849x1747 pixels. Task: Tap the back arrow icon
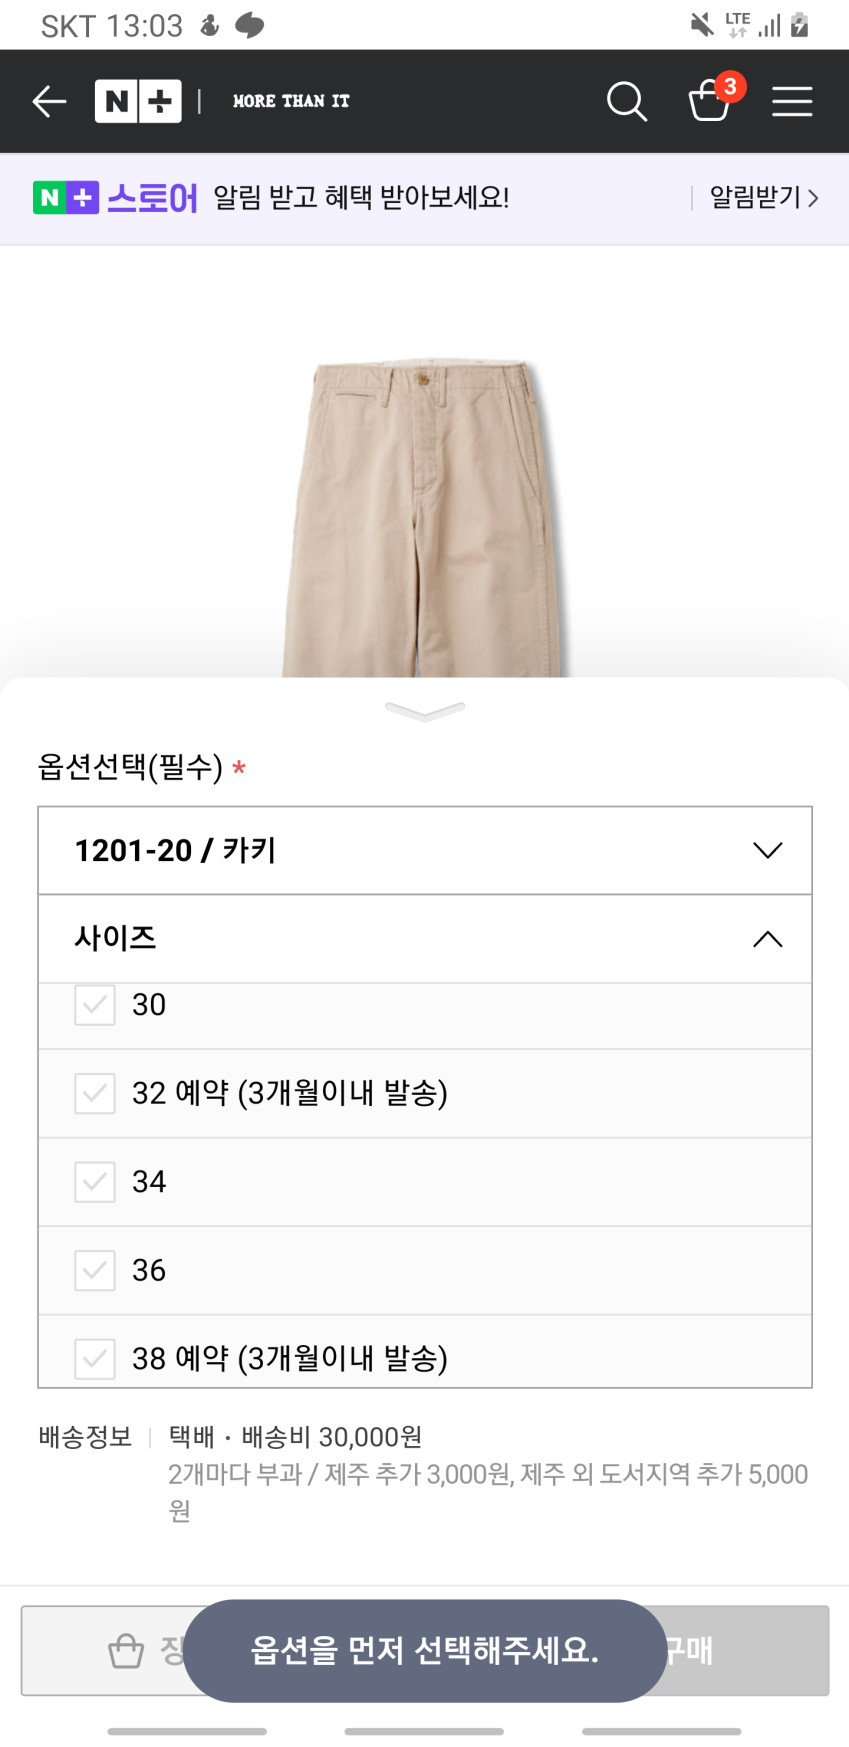(49, 101)
